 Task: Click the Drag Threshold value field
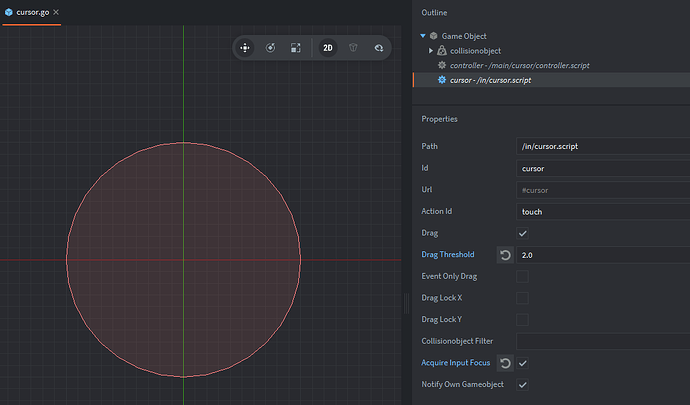603,255
